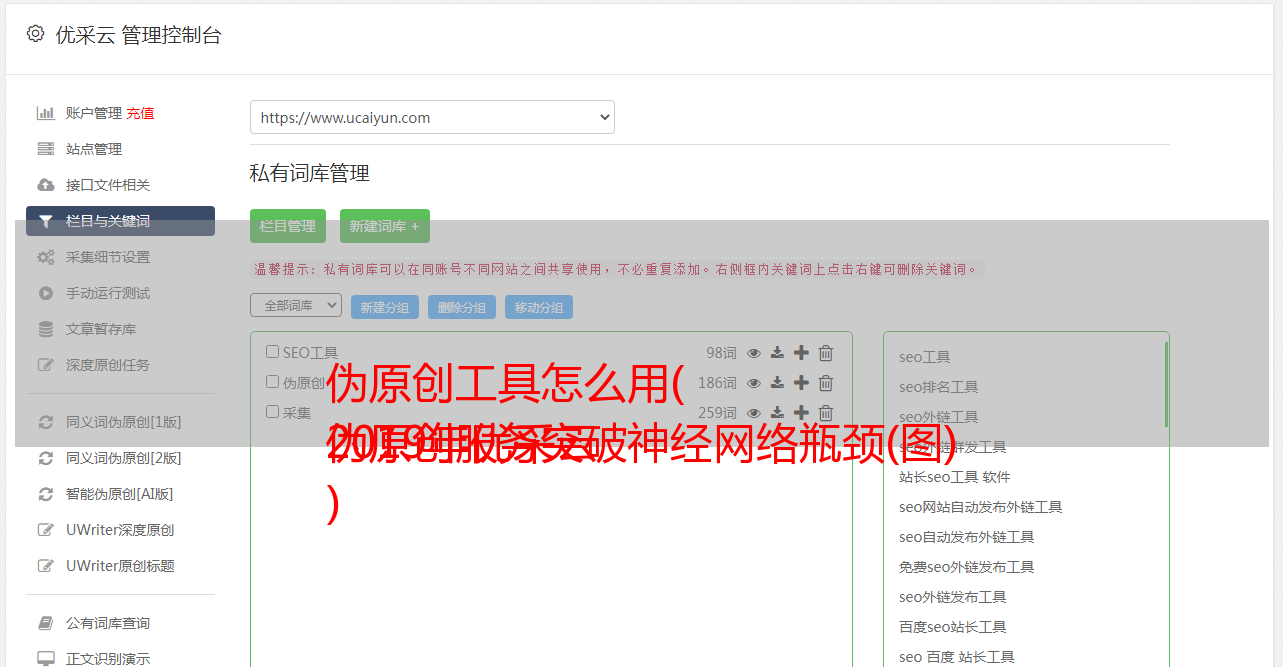The height and width of the screenshot is (667, 1283).
Task: Select keyword seo排名工具
Action: 939,387
